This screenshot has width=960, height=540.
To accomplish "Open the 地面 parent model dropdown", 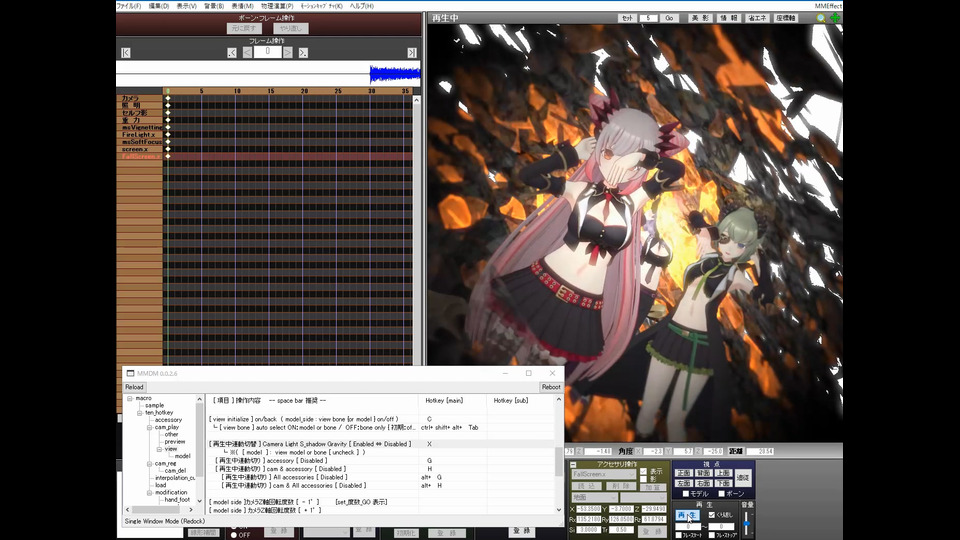I will pyautogui.click(x=594, y=498).
